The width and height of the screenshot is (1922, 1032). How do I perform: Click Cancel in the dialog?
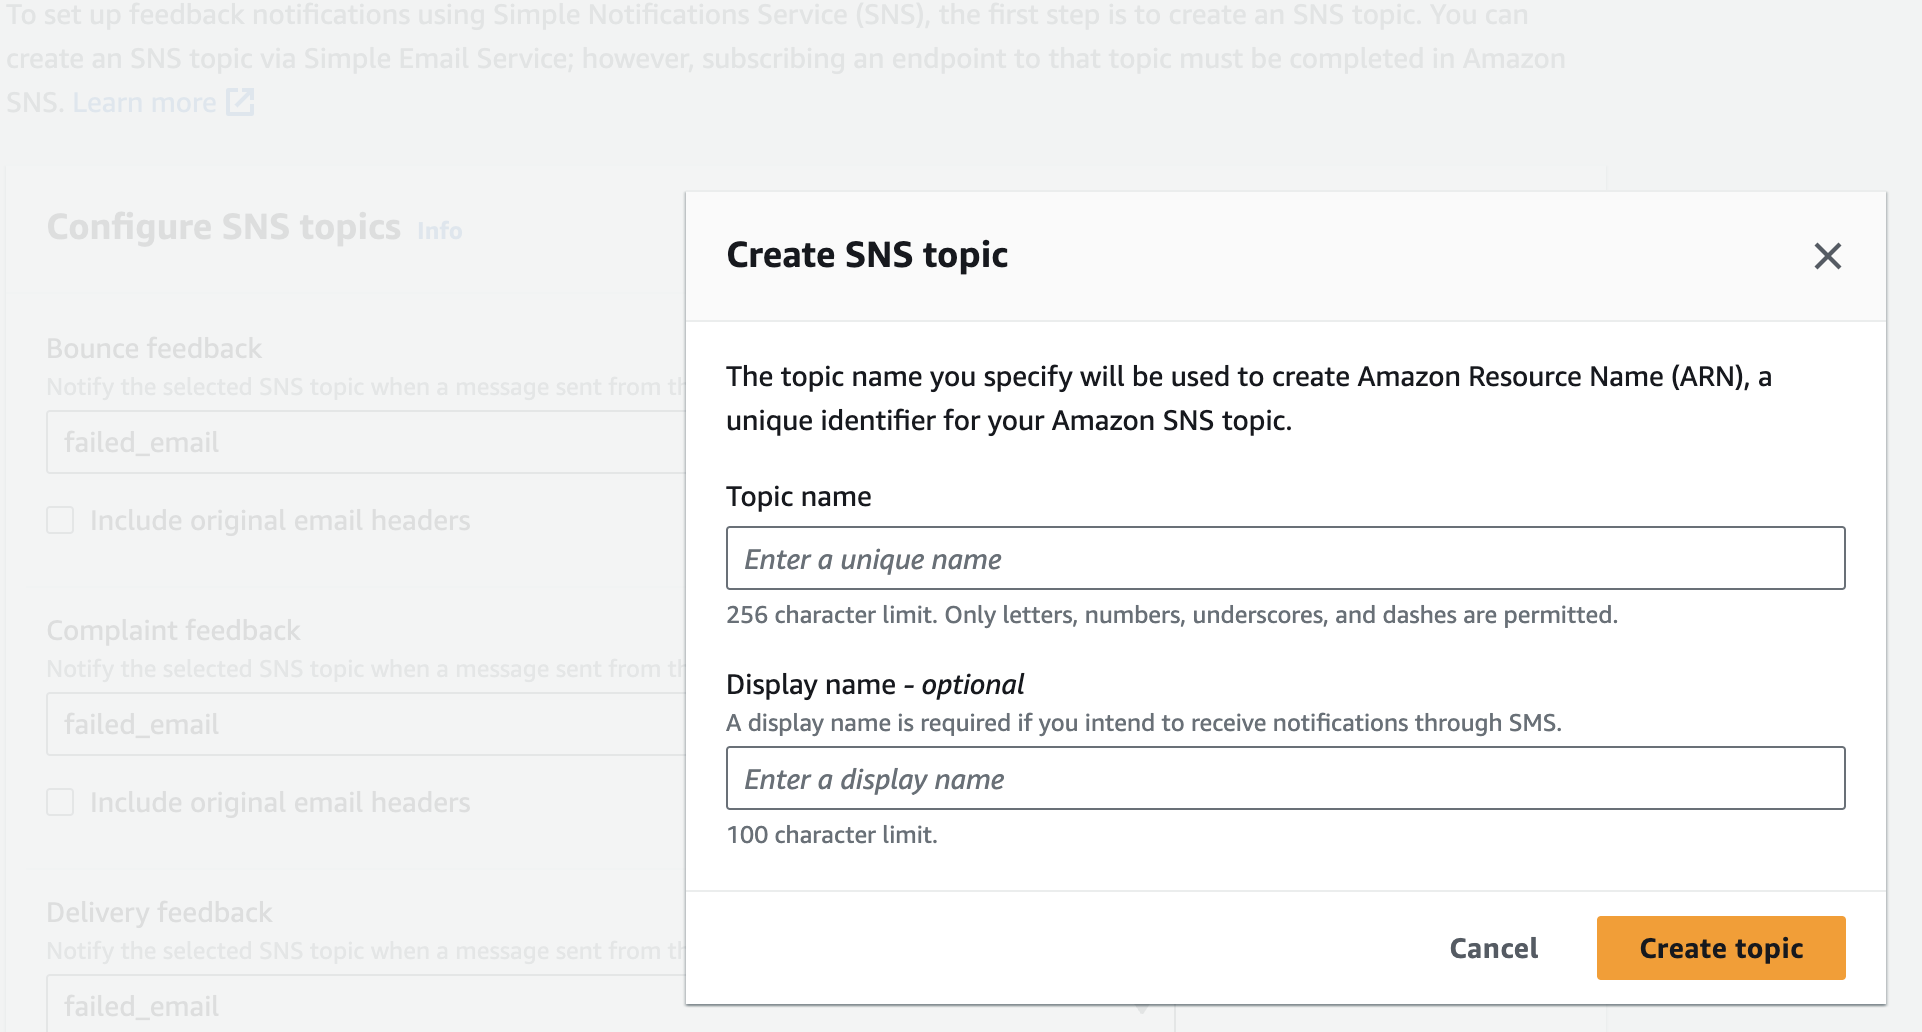click(1494, 948)
